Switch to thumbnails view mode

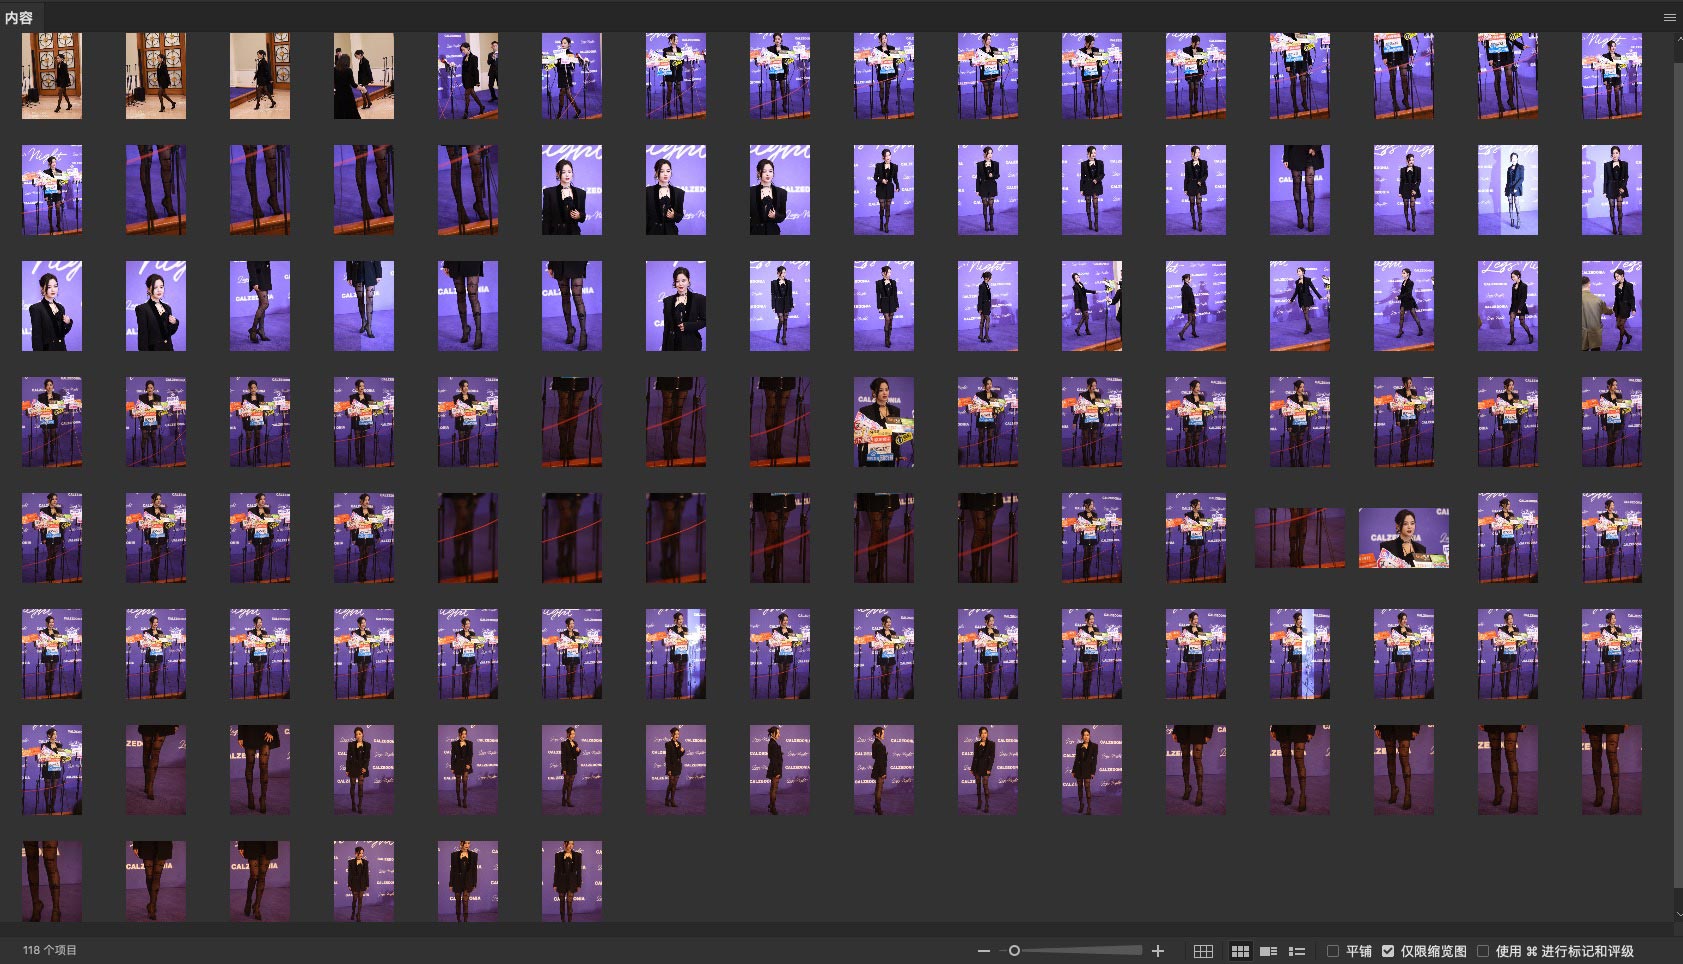1240,951
